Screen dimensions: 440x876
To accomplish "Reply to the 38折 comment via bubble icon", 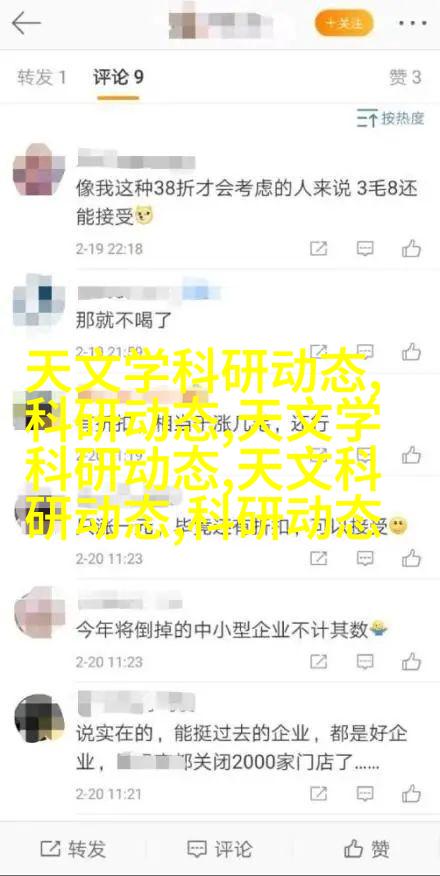I will 365,249.
